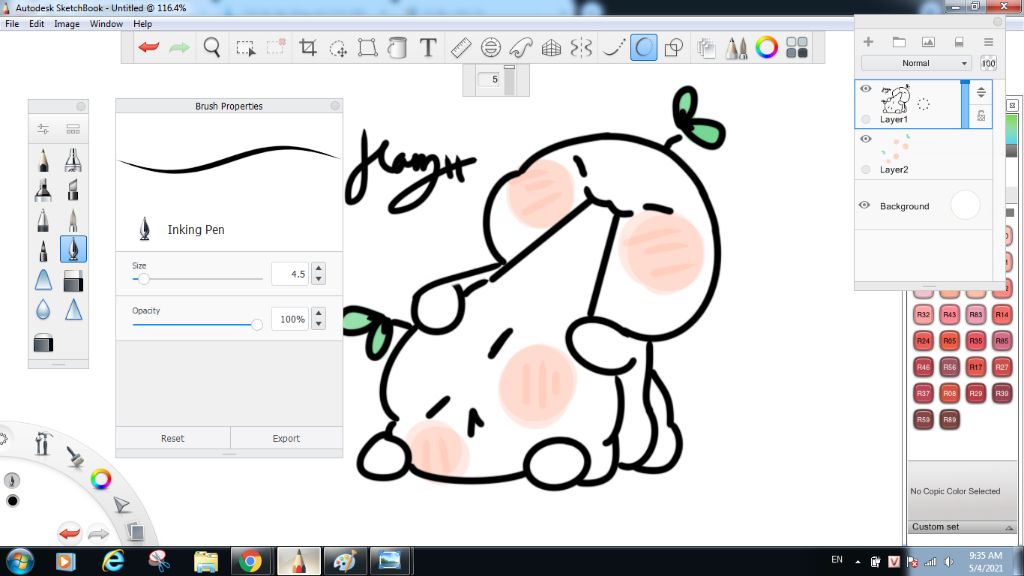
Task: Toggle Background layer visibility eye
Action: (865, 205)
